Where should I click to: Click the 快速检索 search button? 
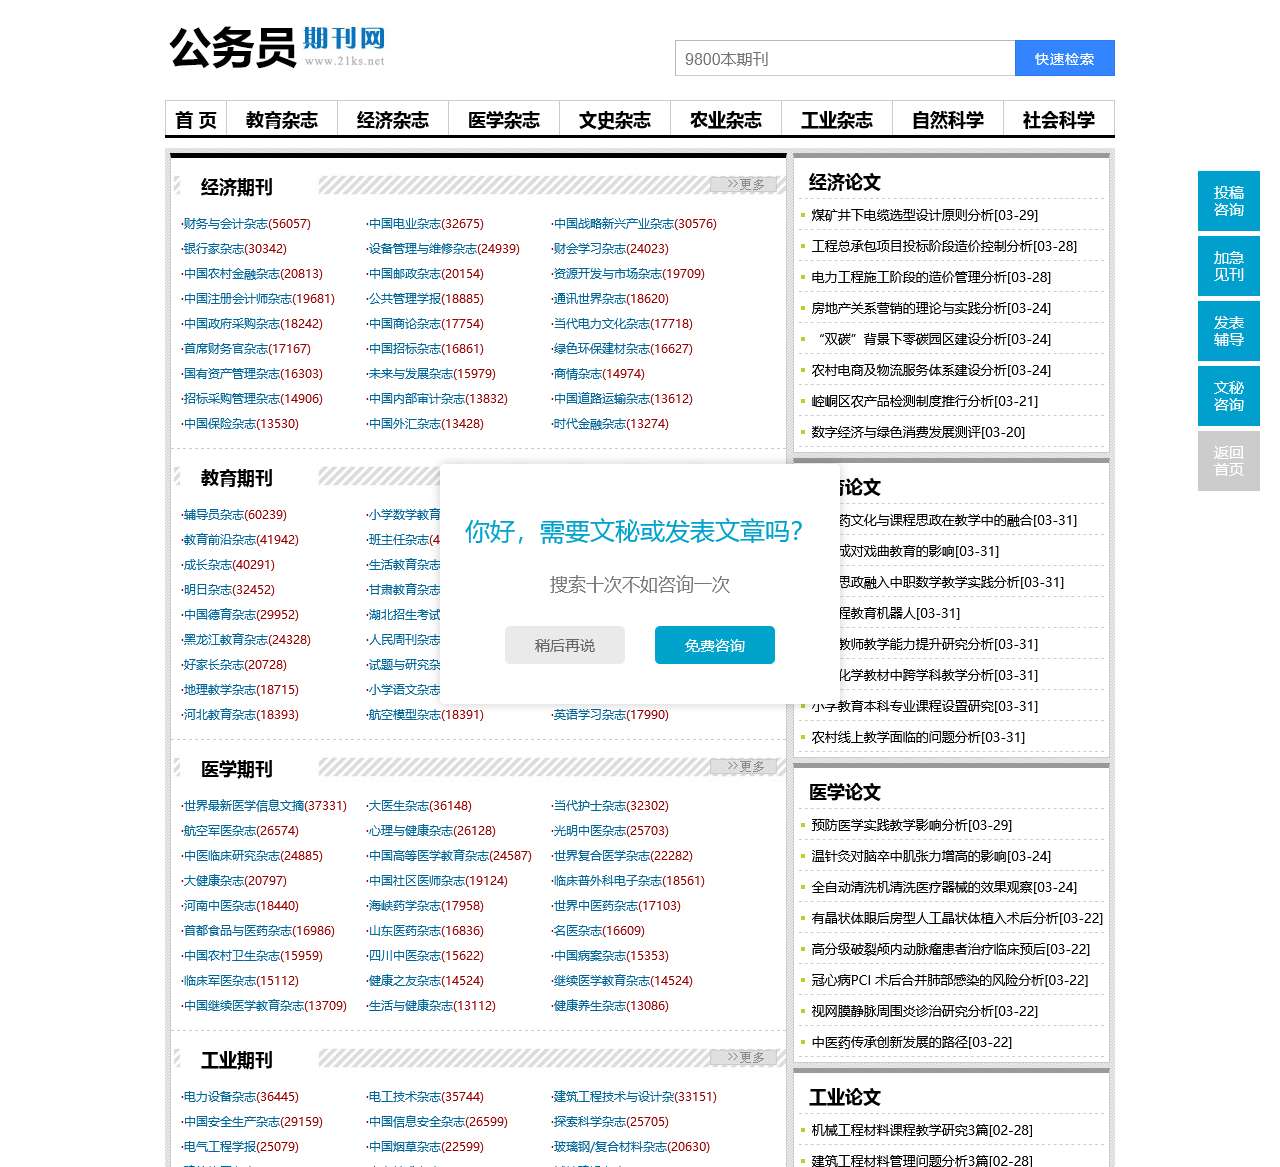coord(1064,58)
